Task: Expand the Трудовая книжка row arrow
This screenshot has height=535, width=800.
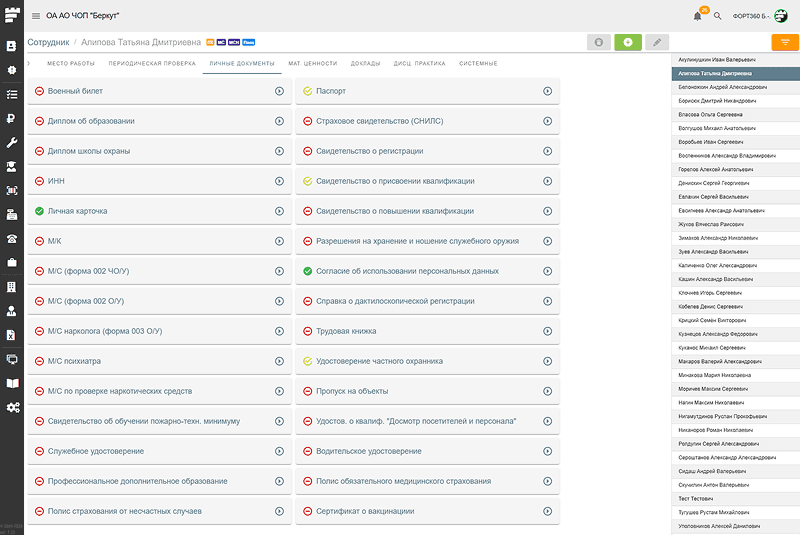Action: coord(548,331)
